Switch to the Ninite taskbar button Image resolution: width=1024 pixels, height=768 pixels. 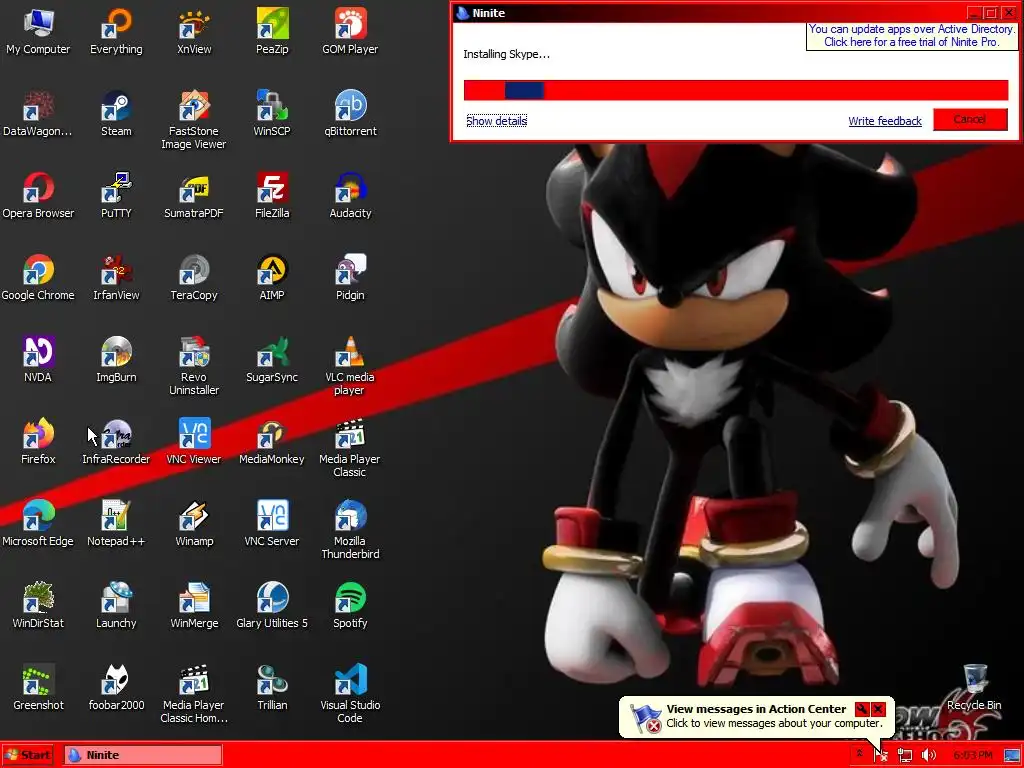tap(143, 755)
